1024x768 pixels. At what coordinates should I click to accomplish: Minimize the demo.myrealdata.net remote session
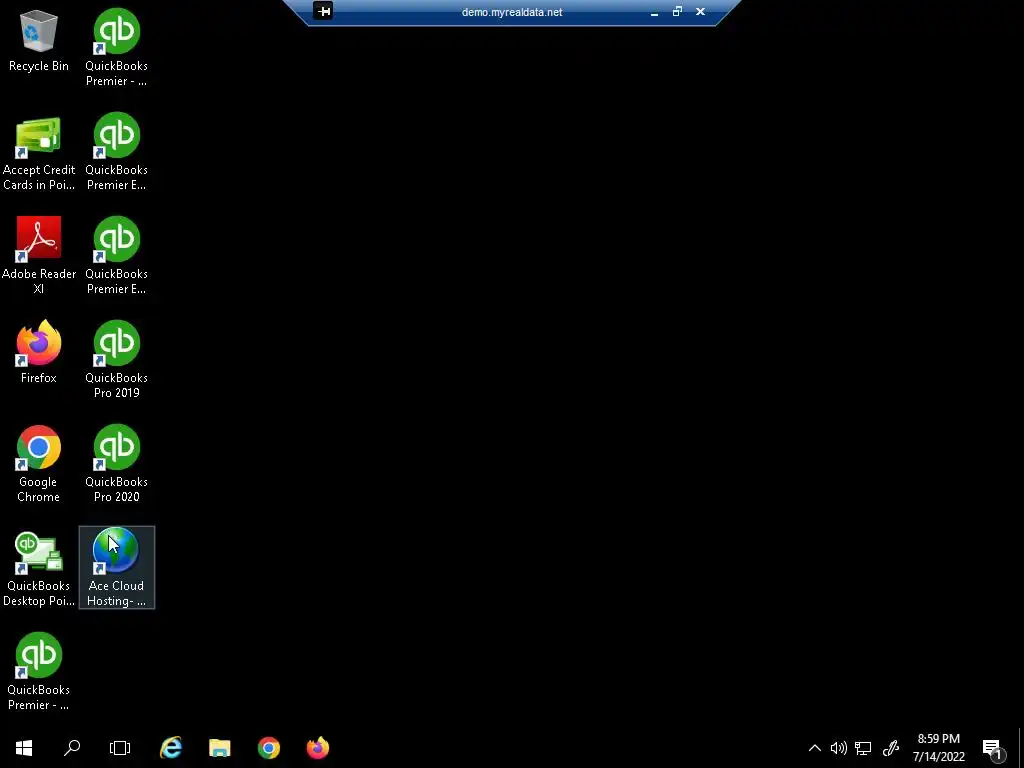(x=654, y=12)
